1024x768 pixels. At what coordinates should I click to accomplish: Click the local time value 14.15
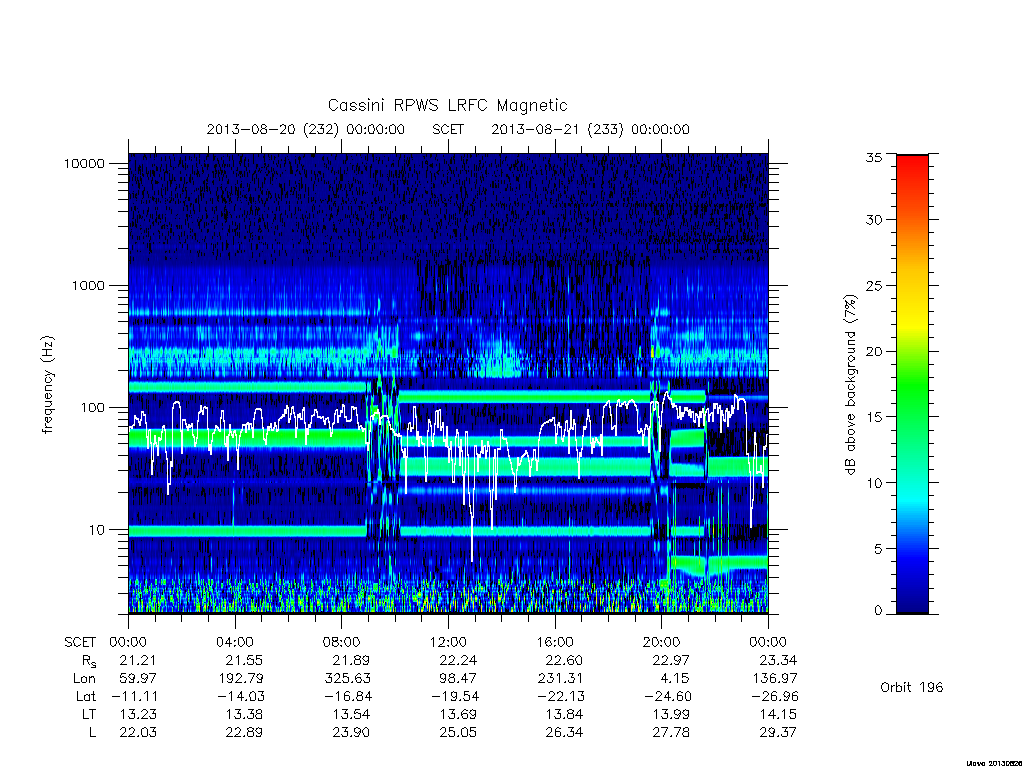(x=778, y=714)
